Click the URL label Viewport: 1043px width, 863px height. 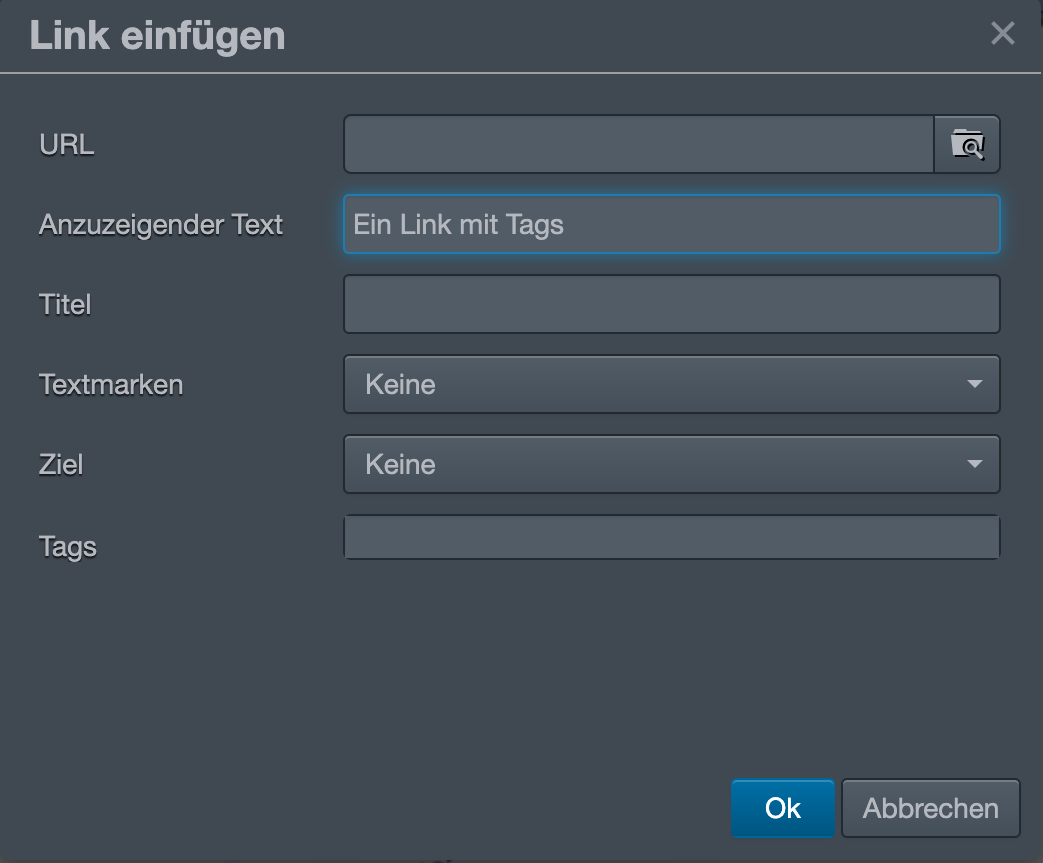click(x=67, y=144)
